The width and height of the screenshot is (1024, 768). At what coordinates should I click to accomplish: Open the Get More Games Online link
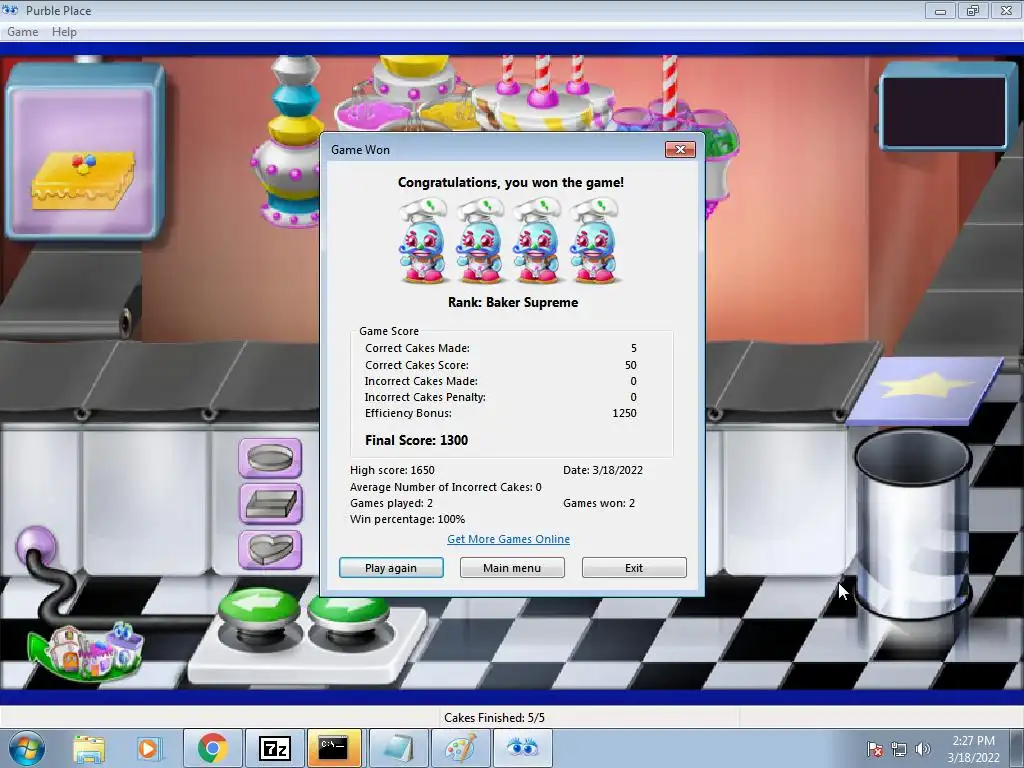coord(508,539)
